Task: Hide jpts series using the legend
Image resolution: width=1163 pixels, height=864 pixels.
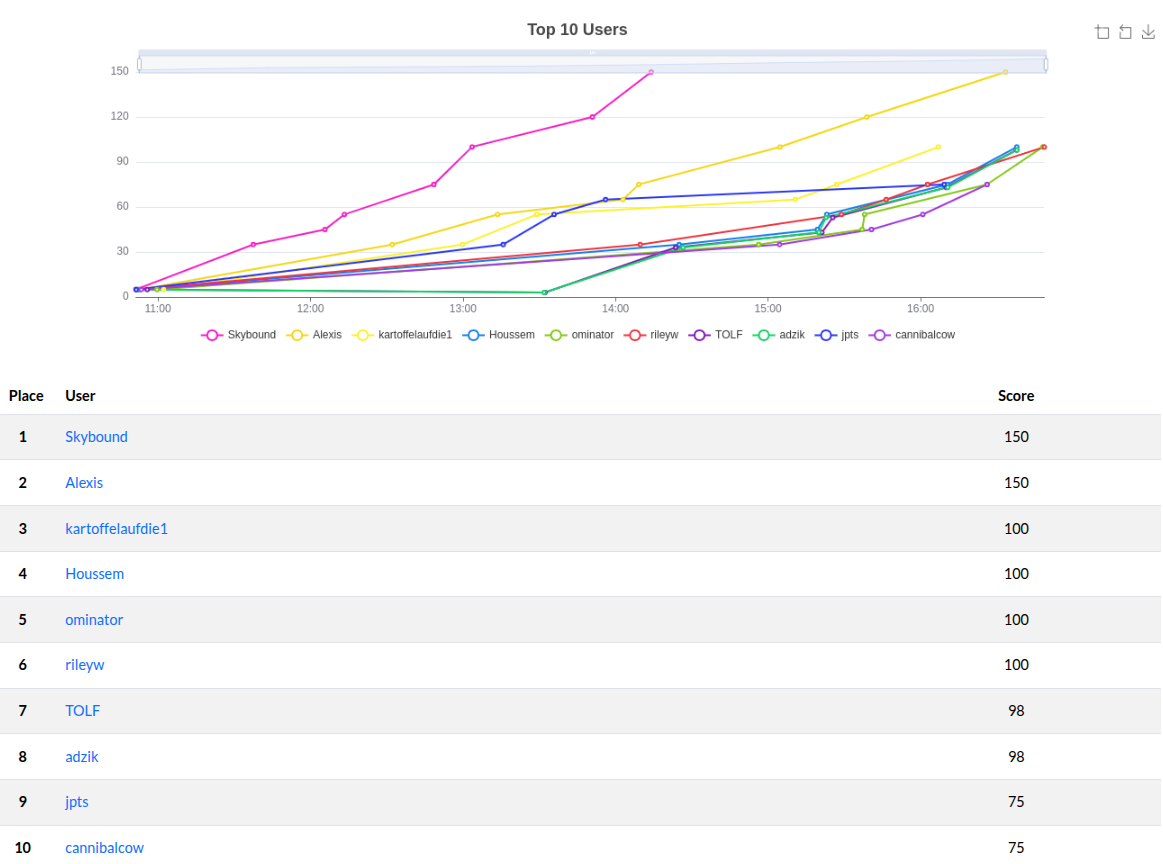Action: pos(838,335)
